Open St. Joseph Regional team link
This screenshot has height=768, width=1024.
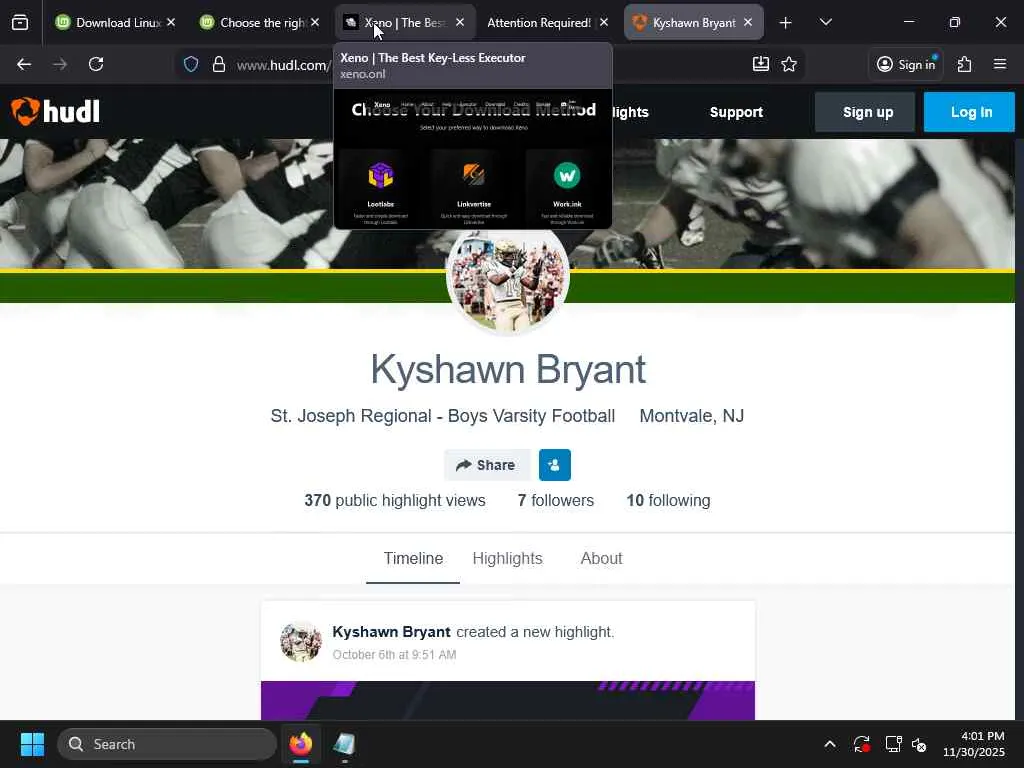(x=443, y=416)
